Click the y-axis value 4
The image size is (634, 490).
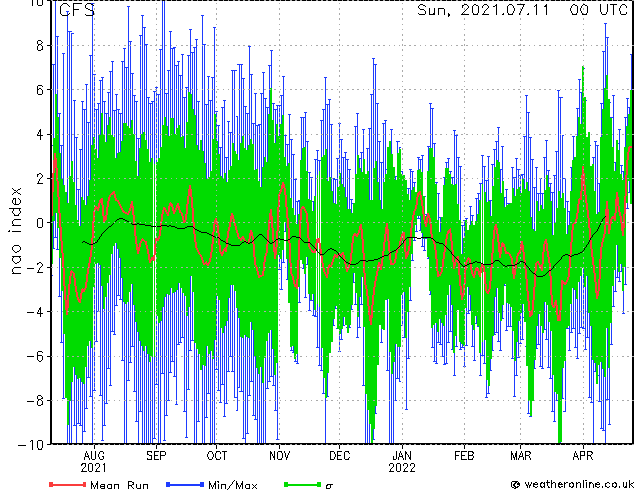(40, 135)
